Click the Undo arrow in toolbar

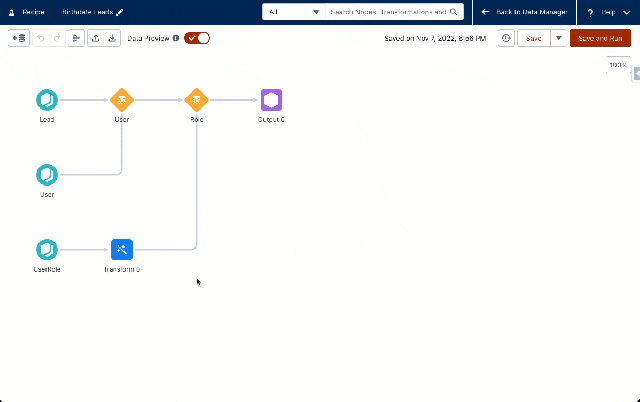point(41,38)
